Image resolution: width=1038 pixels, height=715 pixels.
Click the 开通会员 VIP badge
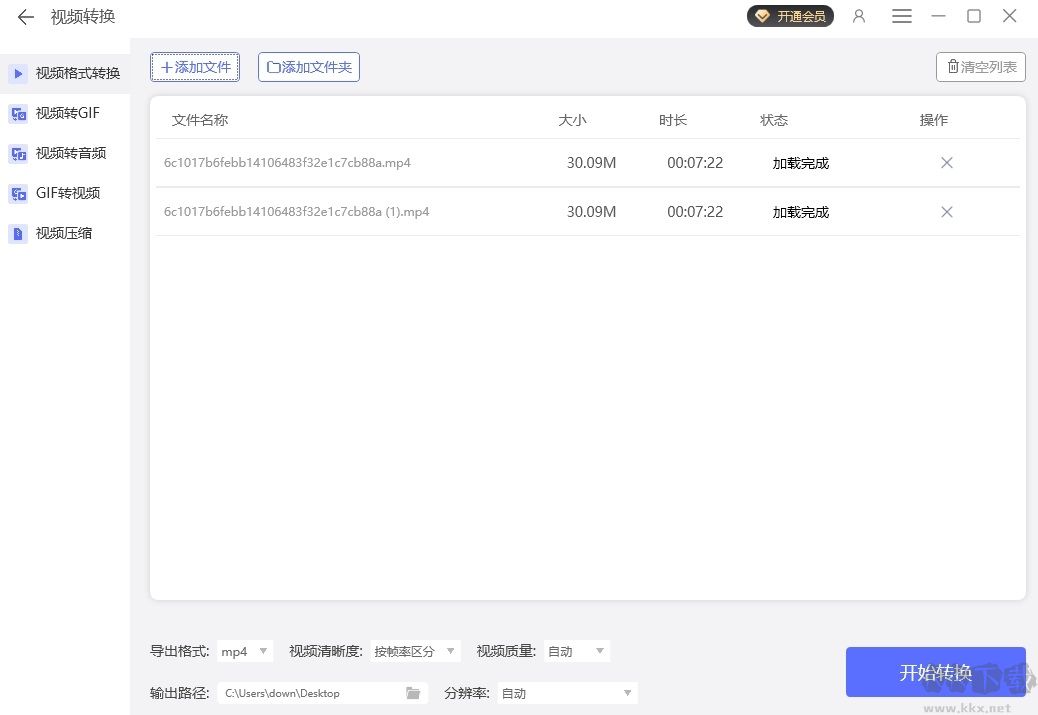tap(790, 16)
